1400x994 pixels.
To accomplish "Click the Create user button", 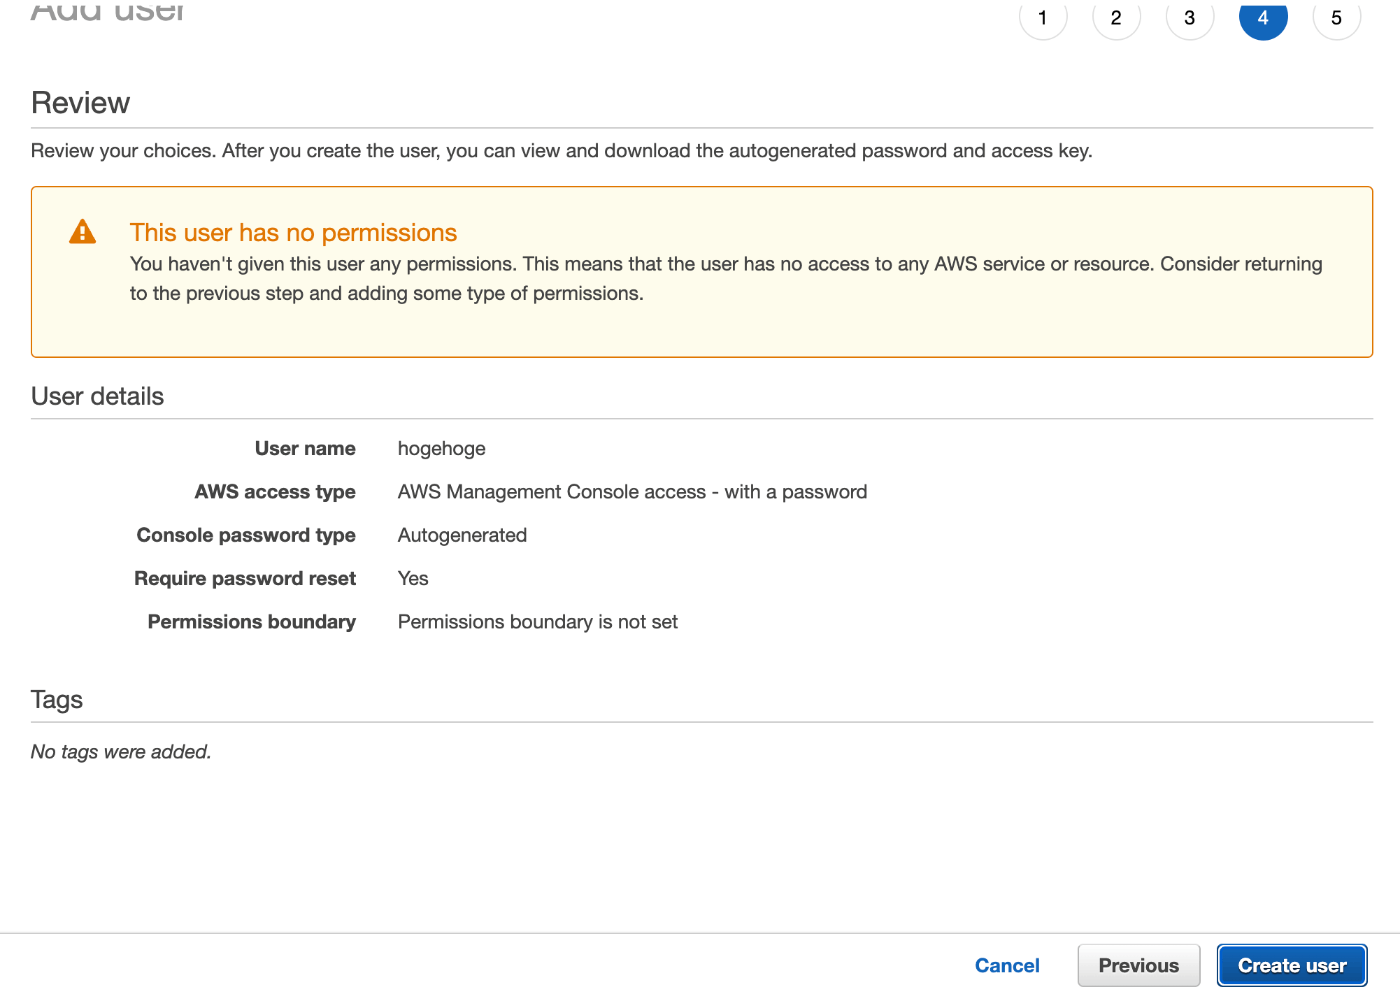I will coord(1292,965).
